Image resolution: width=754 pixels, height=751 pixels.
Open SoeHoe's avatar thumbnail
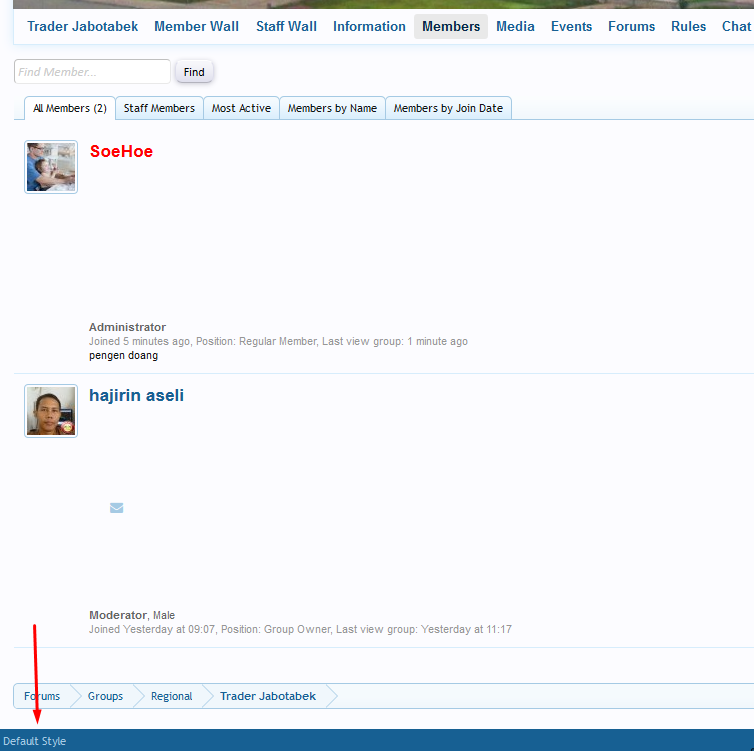pyautogui.click(x=51, y=167)
